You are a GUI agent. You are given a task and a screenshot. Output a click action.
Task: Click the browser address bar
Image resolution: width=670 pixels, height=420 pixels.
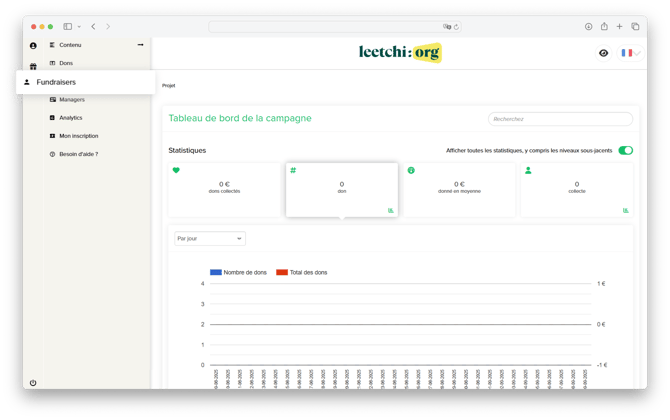click(x=335, y=26)
